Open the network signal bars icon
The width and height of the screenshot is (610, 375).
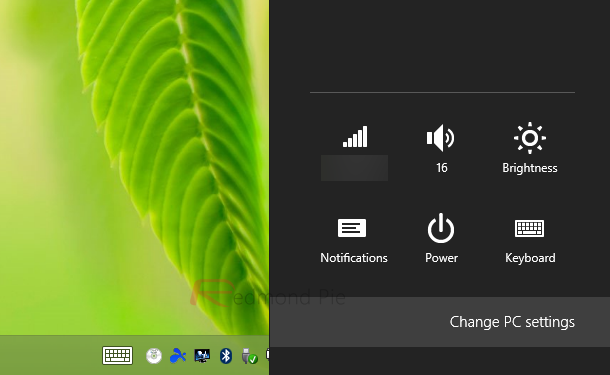point(355,137)
